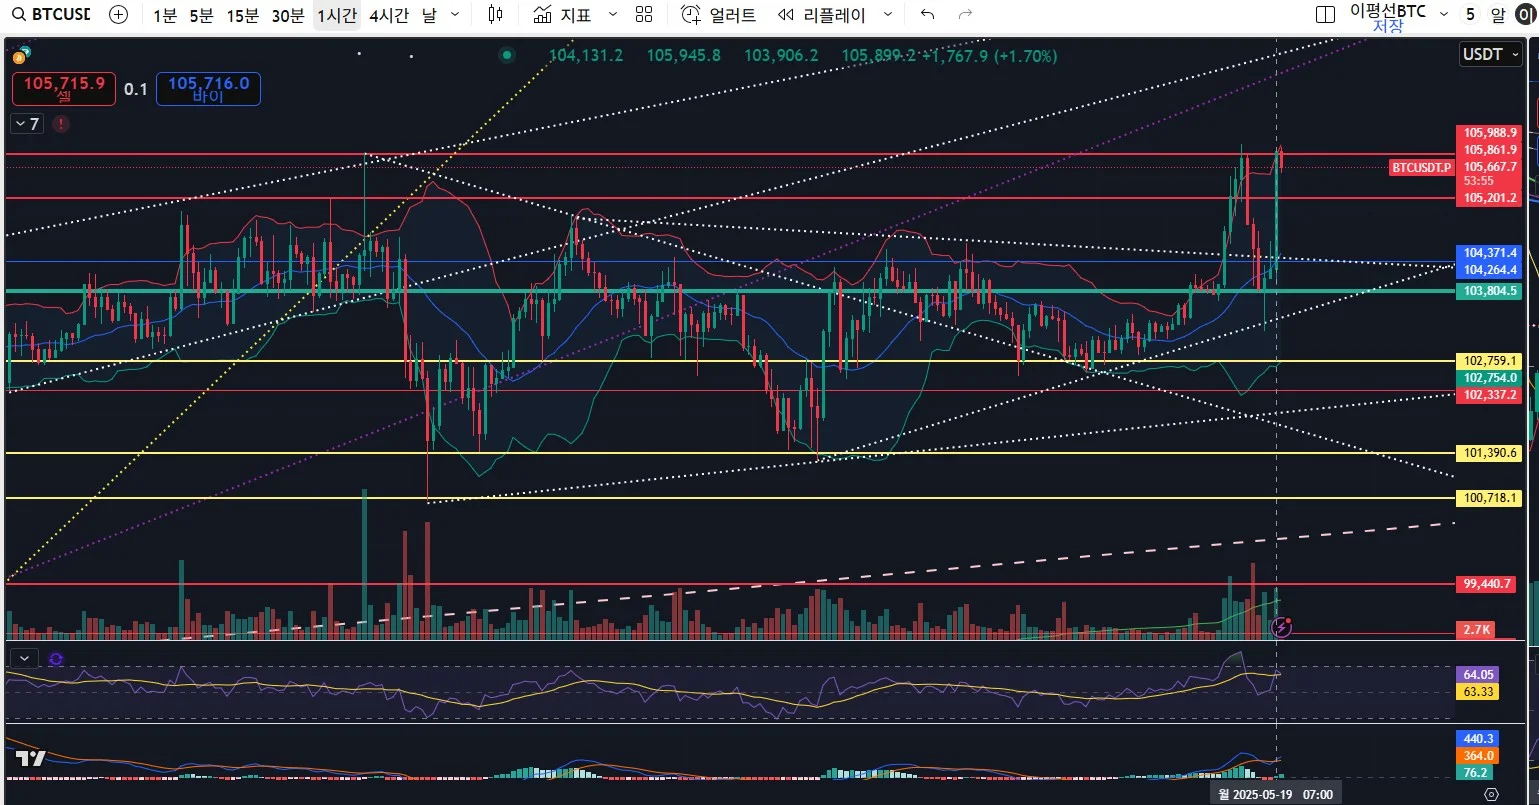Viewport: 1539px width, 805px height.
Task: Switch to the 15분 timeframe
Action: pos(242,15)
